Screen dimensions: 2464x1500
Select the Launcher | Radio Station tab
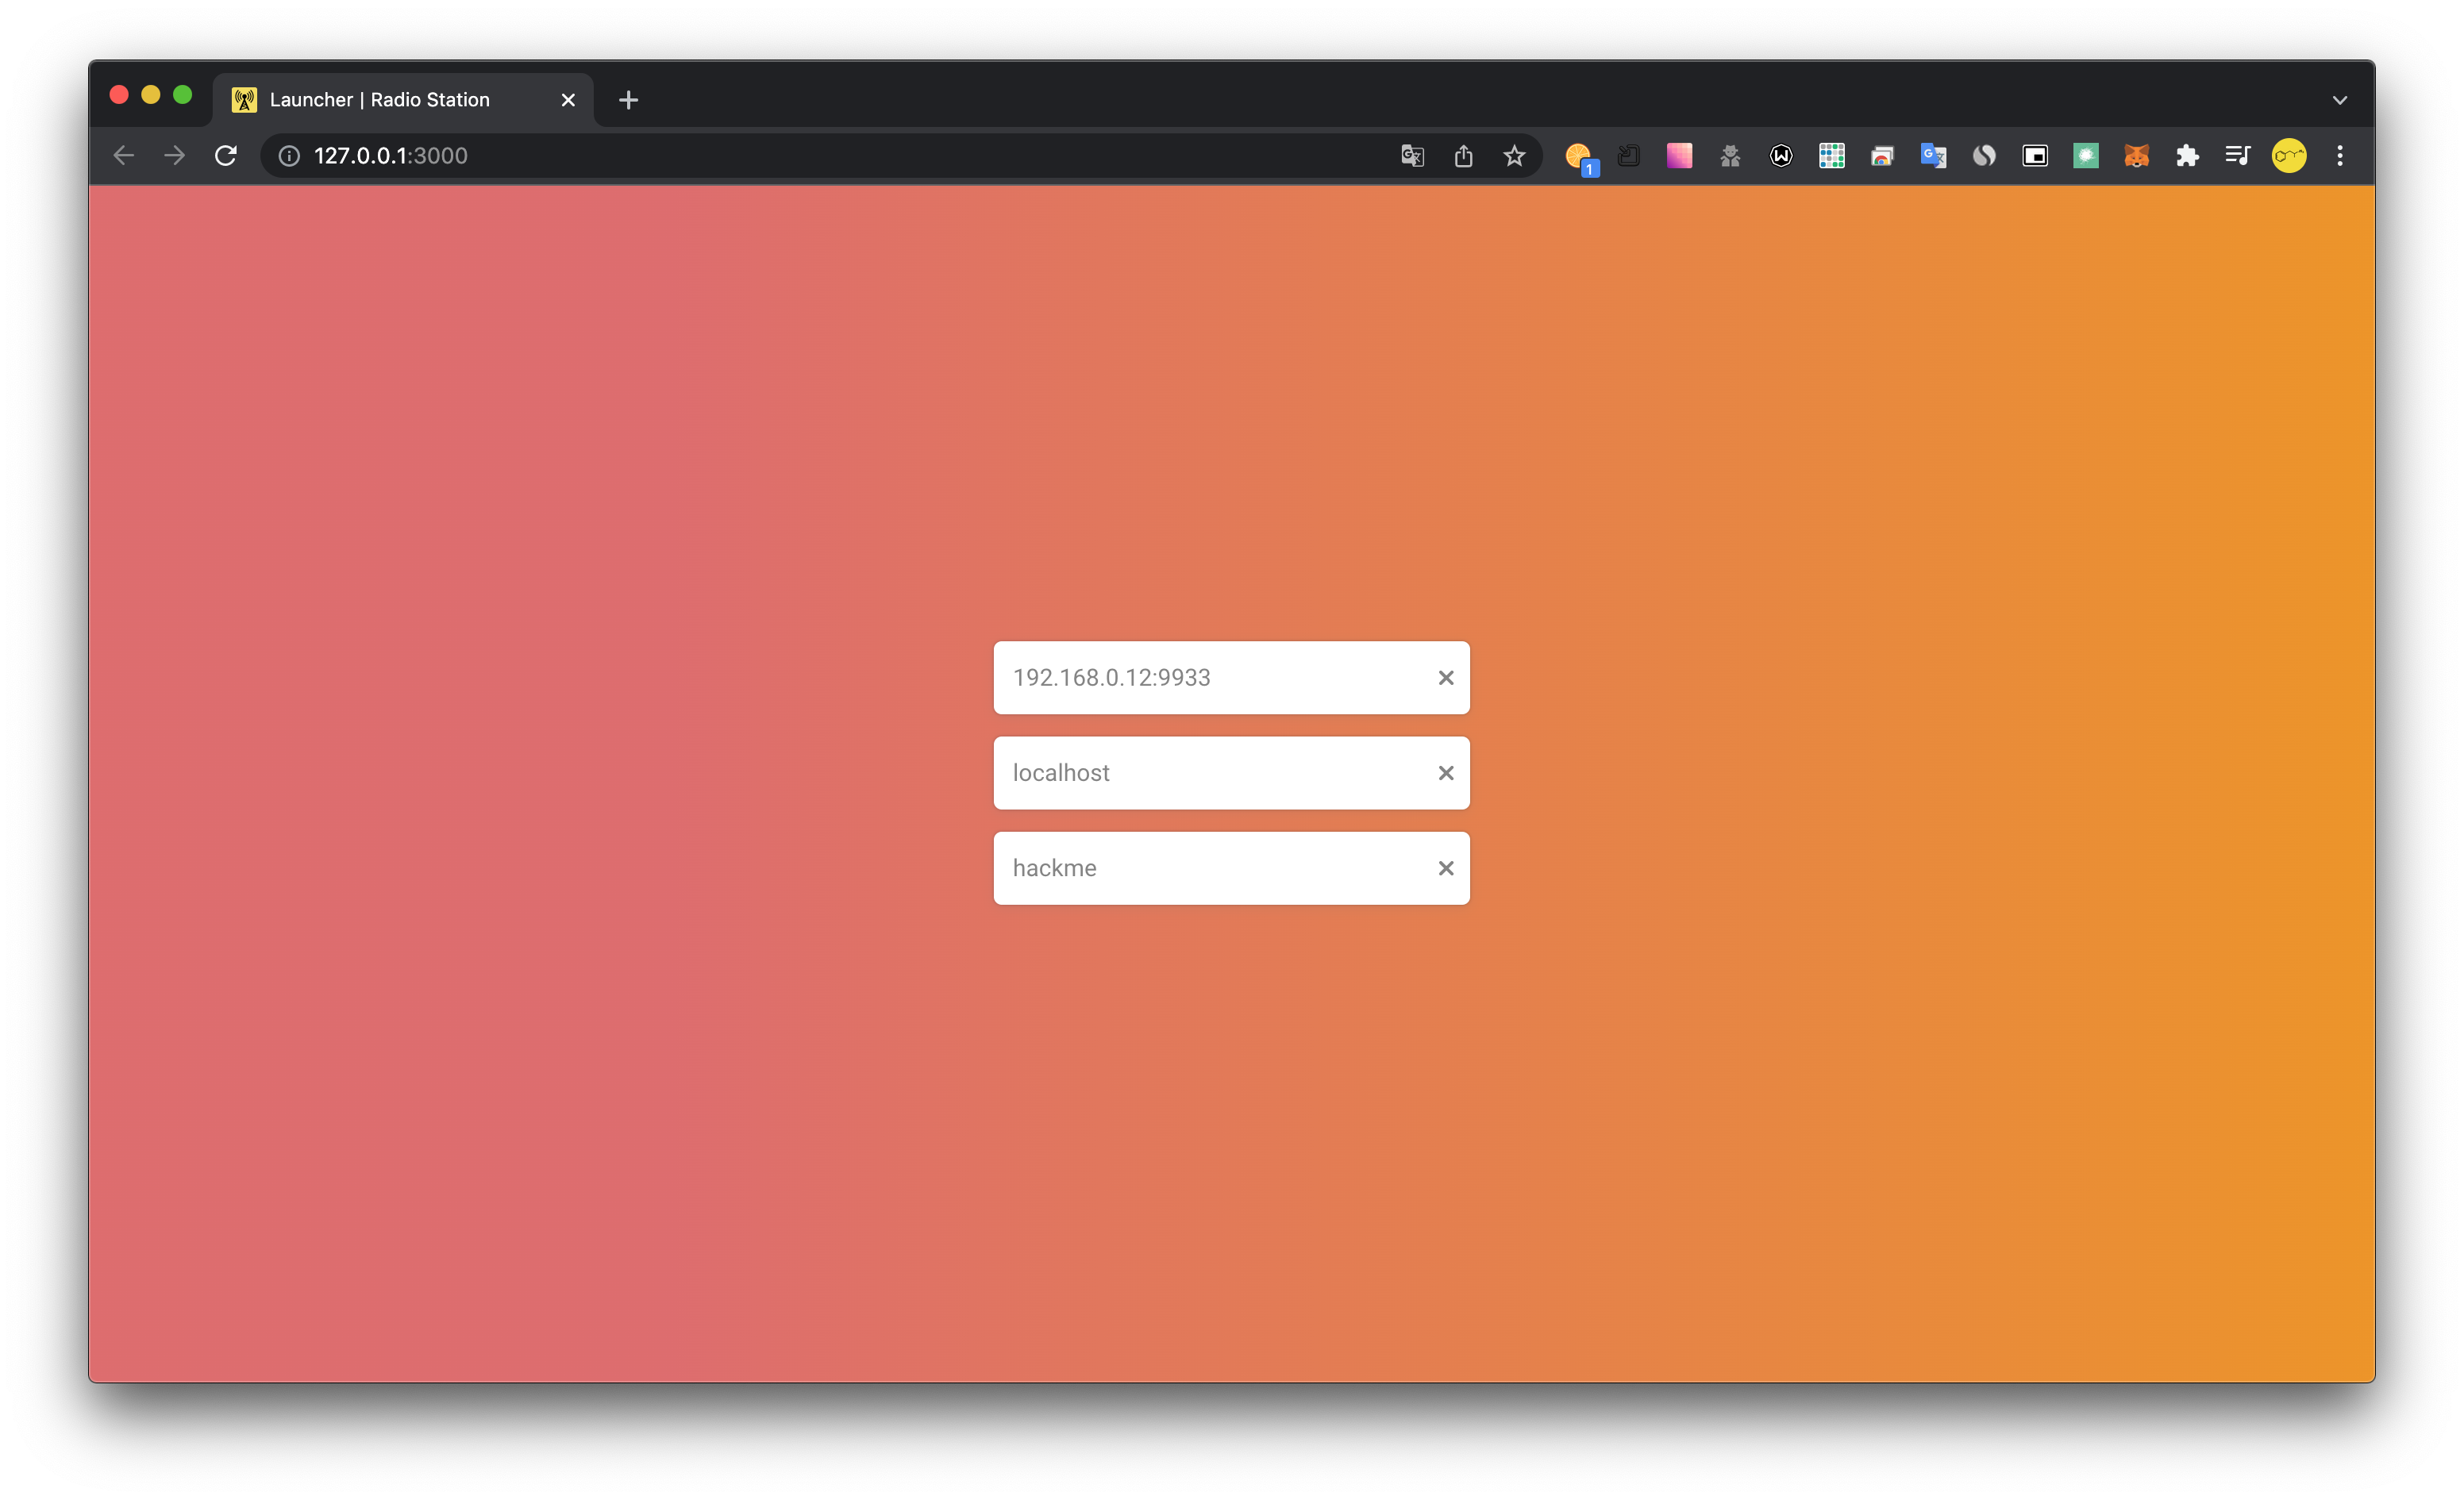[403, 100]
